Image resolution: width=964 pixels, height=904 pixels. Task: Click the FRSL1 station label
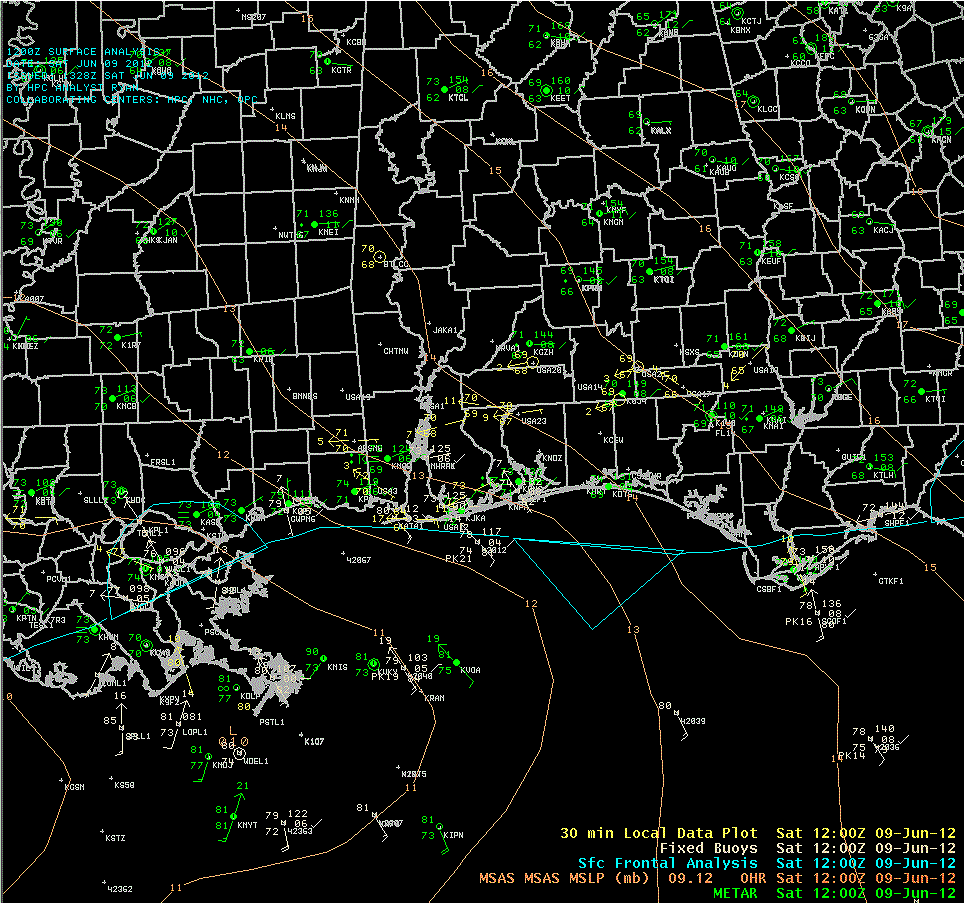click(163, 462)
